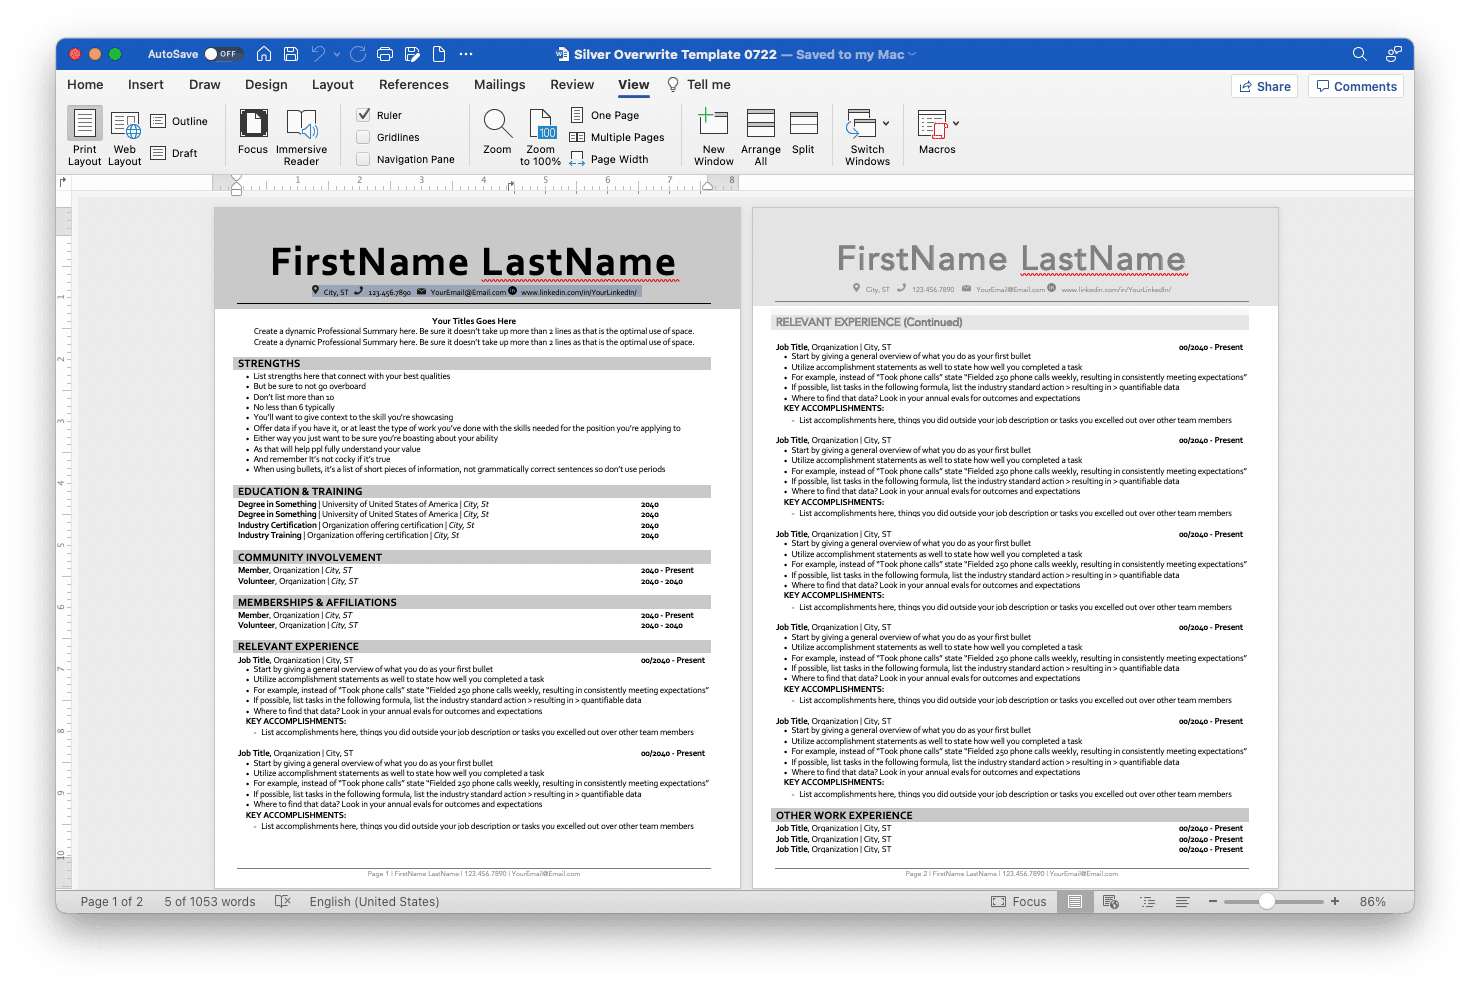The image size is (1470, 987).
Task: Expand the Undo history dropdown arrow
Action: click(337, 54)
